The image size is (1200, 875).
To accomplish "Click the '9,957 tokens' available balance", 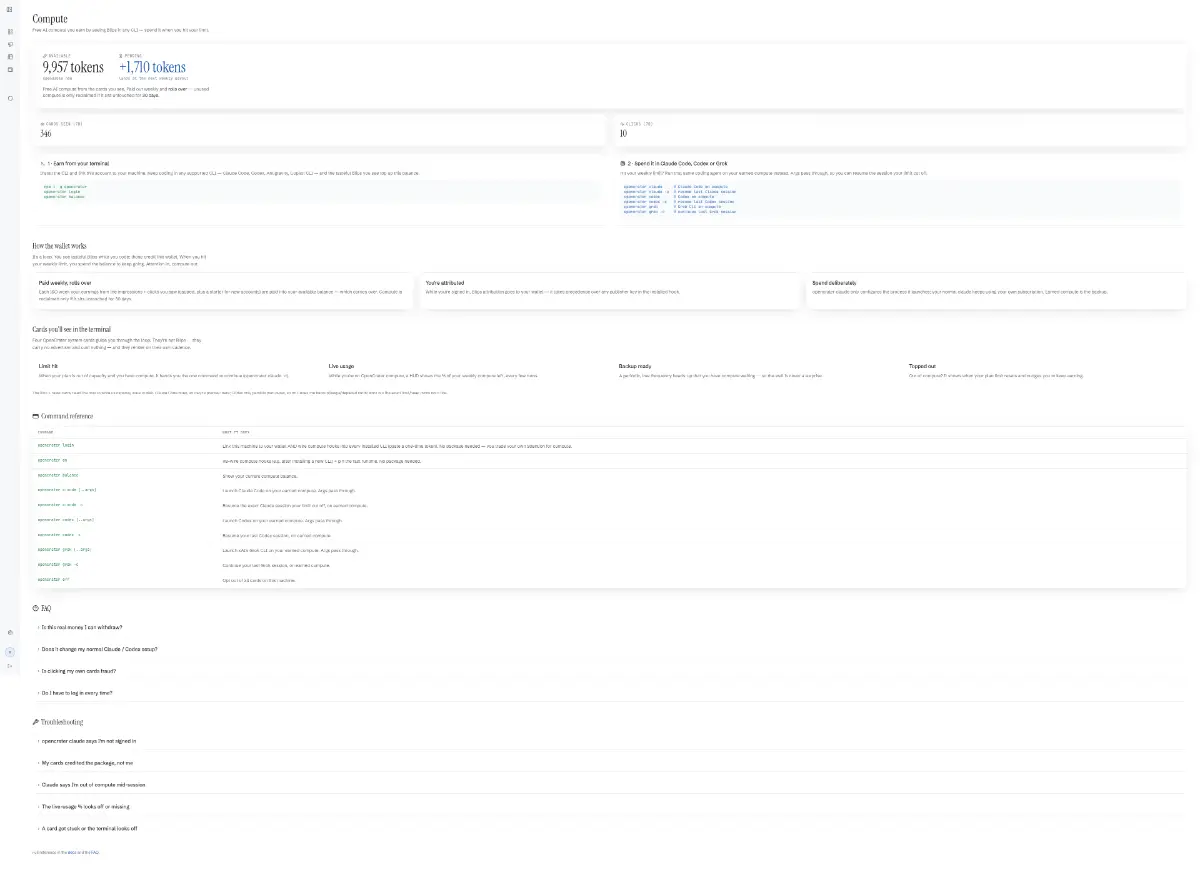I will pos(73,67).
